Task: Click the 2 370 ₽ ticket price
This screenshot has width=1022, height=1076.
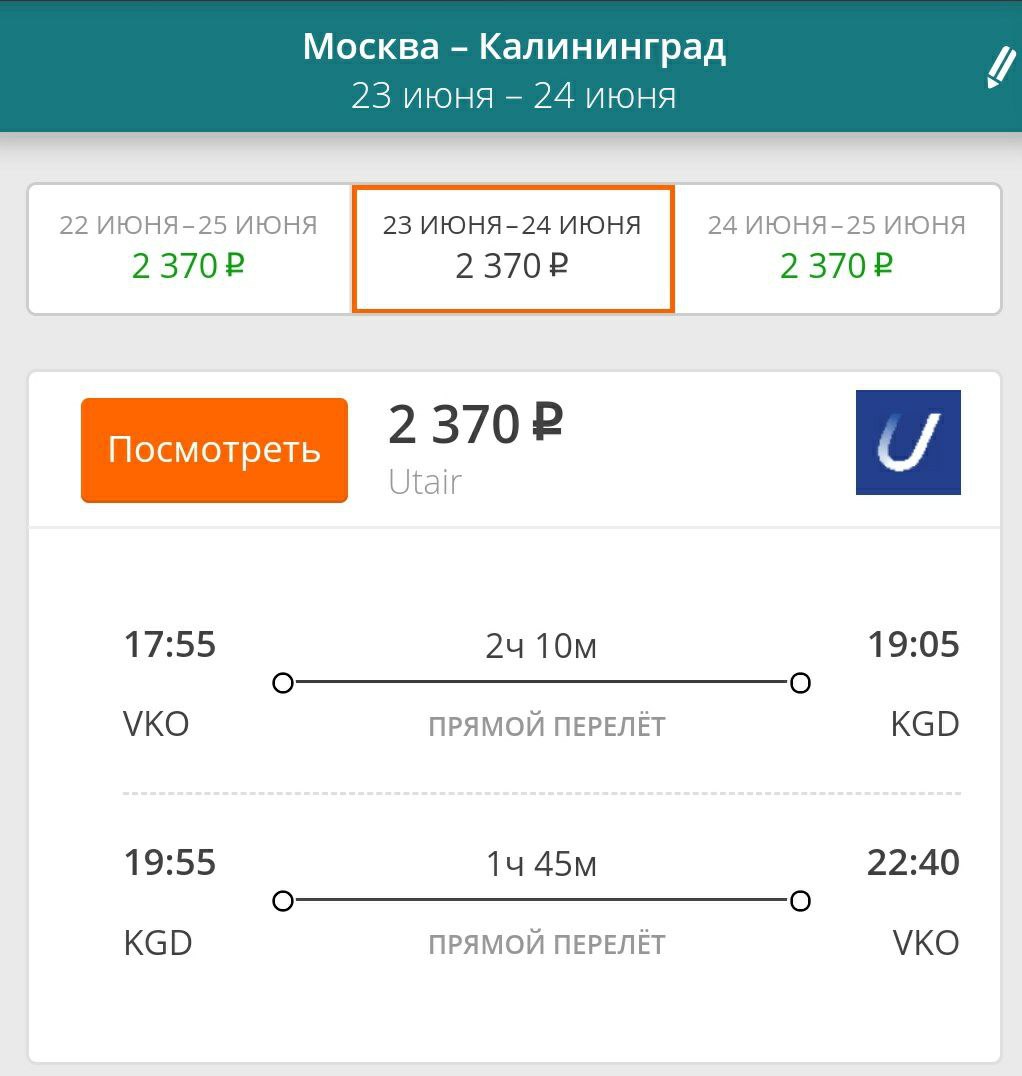Action: [476, 425]
